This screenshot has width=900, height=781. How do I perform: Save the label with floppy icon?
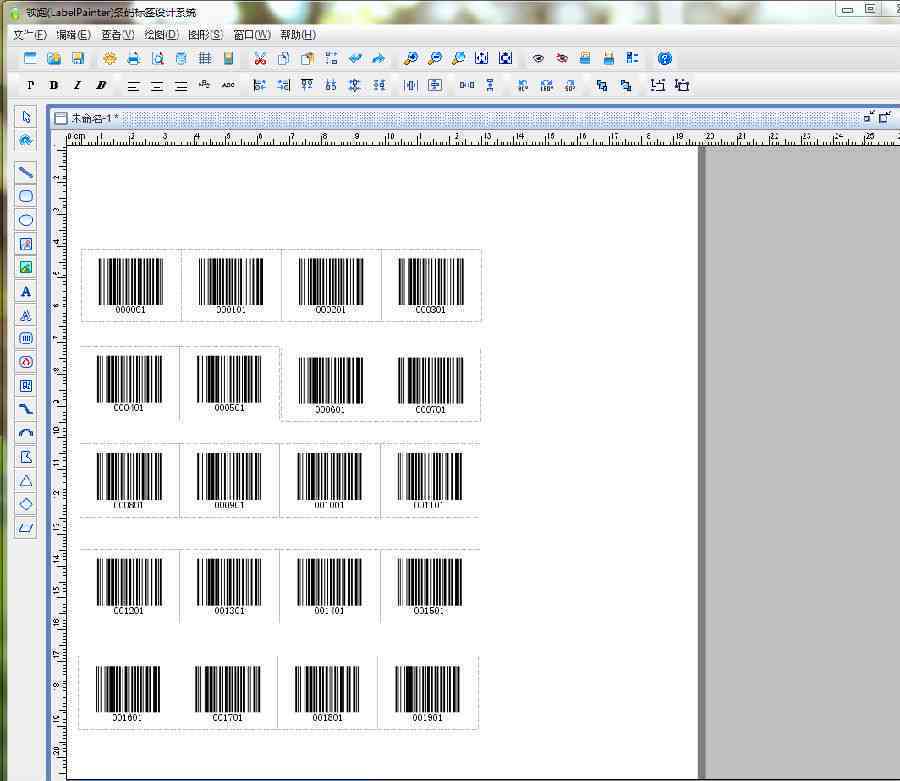click(x=78, y=58)
